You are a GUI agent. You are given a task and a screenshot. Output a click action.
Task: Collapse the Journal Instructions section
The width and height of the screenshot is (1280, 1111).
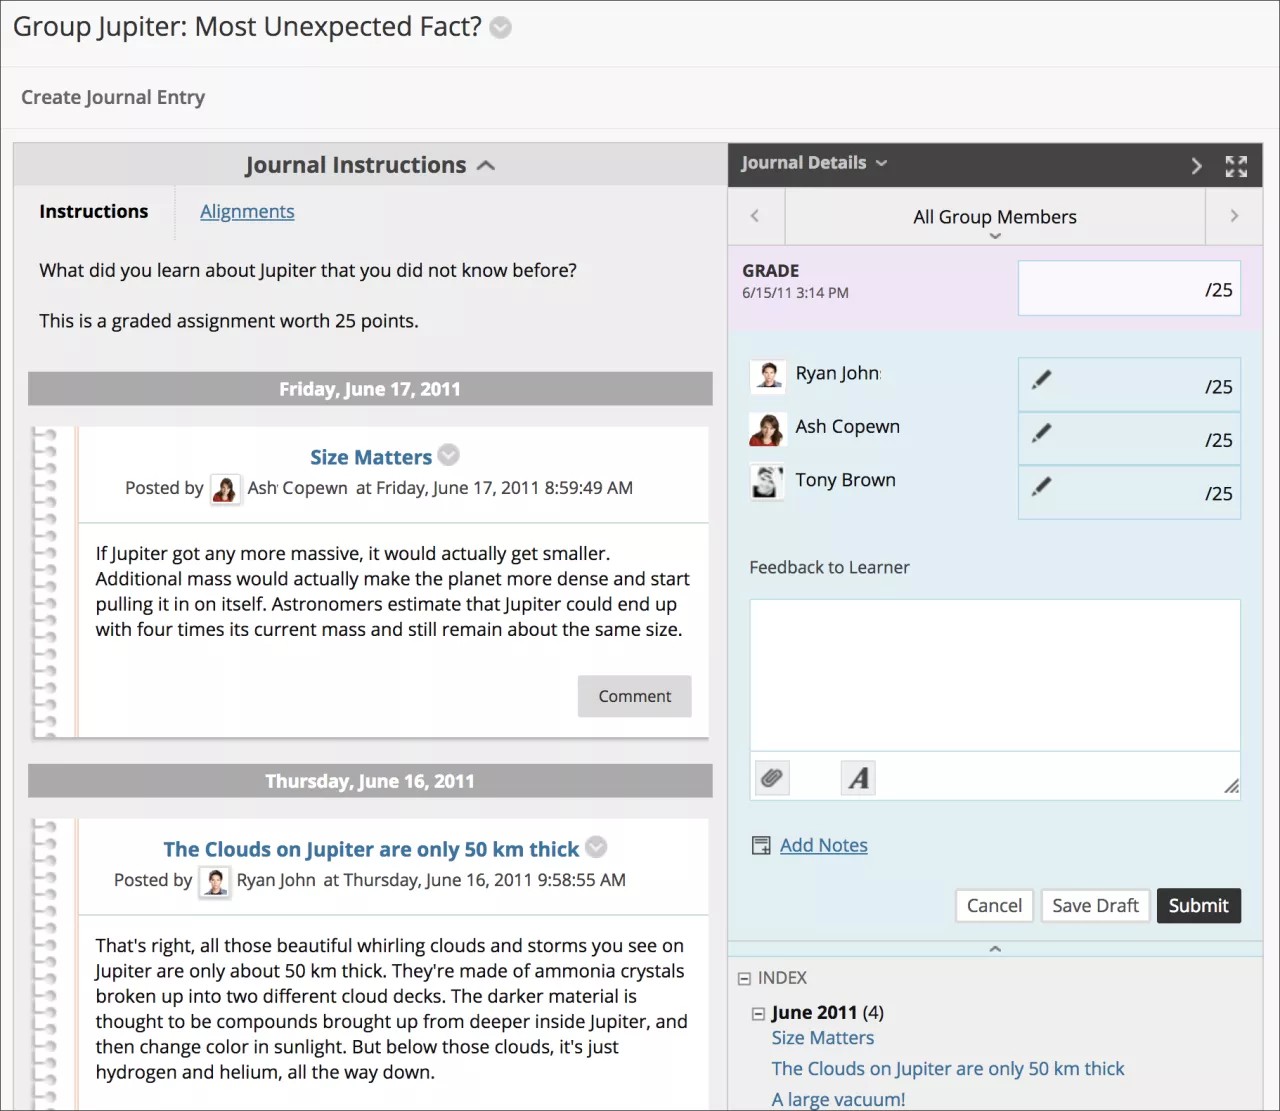tap(486, 165)
